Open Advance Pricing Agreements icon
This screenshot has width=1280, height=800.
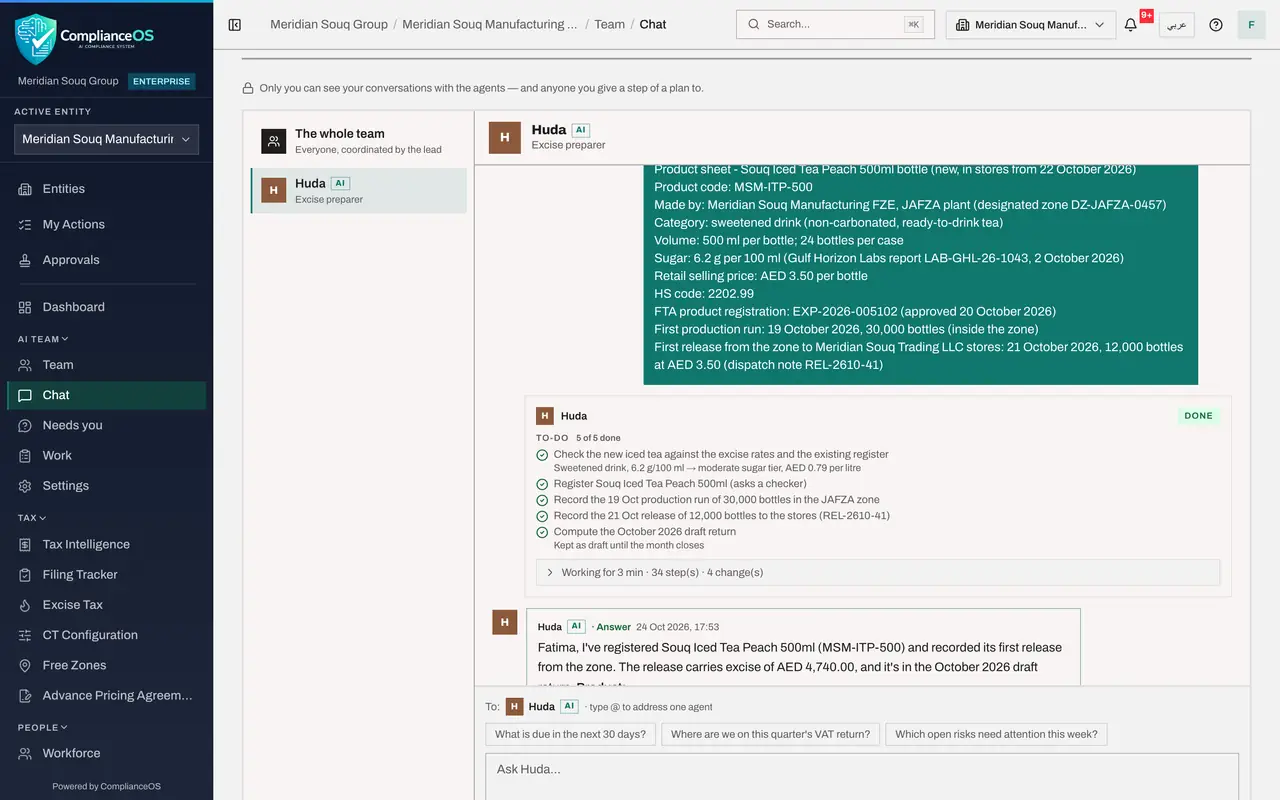[x=25, y=695]
